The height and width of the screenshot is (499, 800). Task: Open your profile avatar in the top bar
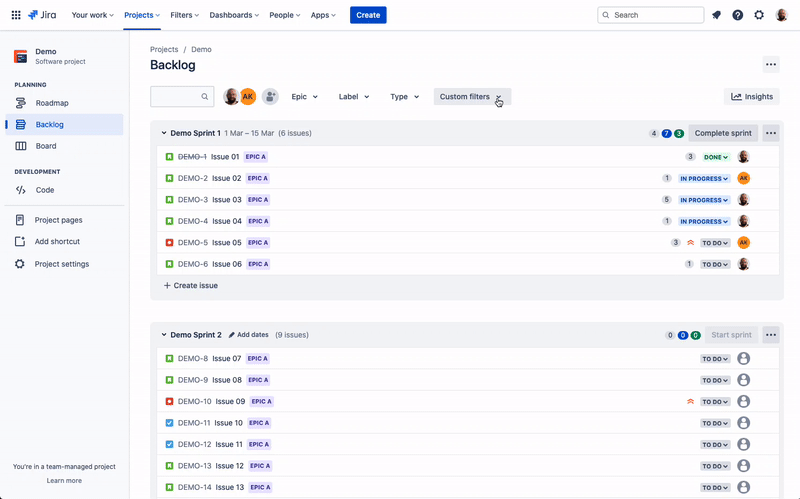pyautogui.click(x=781, y=15)
